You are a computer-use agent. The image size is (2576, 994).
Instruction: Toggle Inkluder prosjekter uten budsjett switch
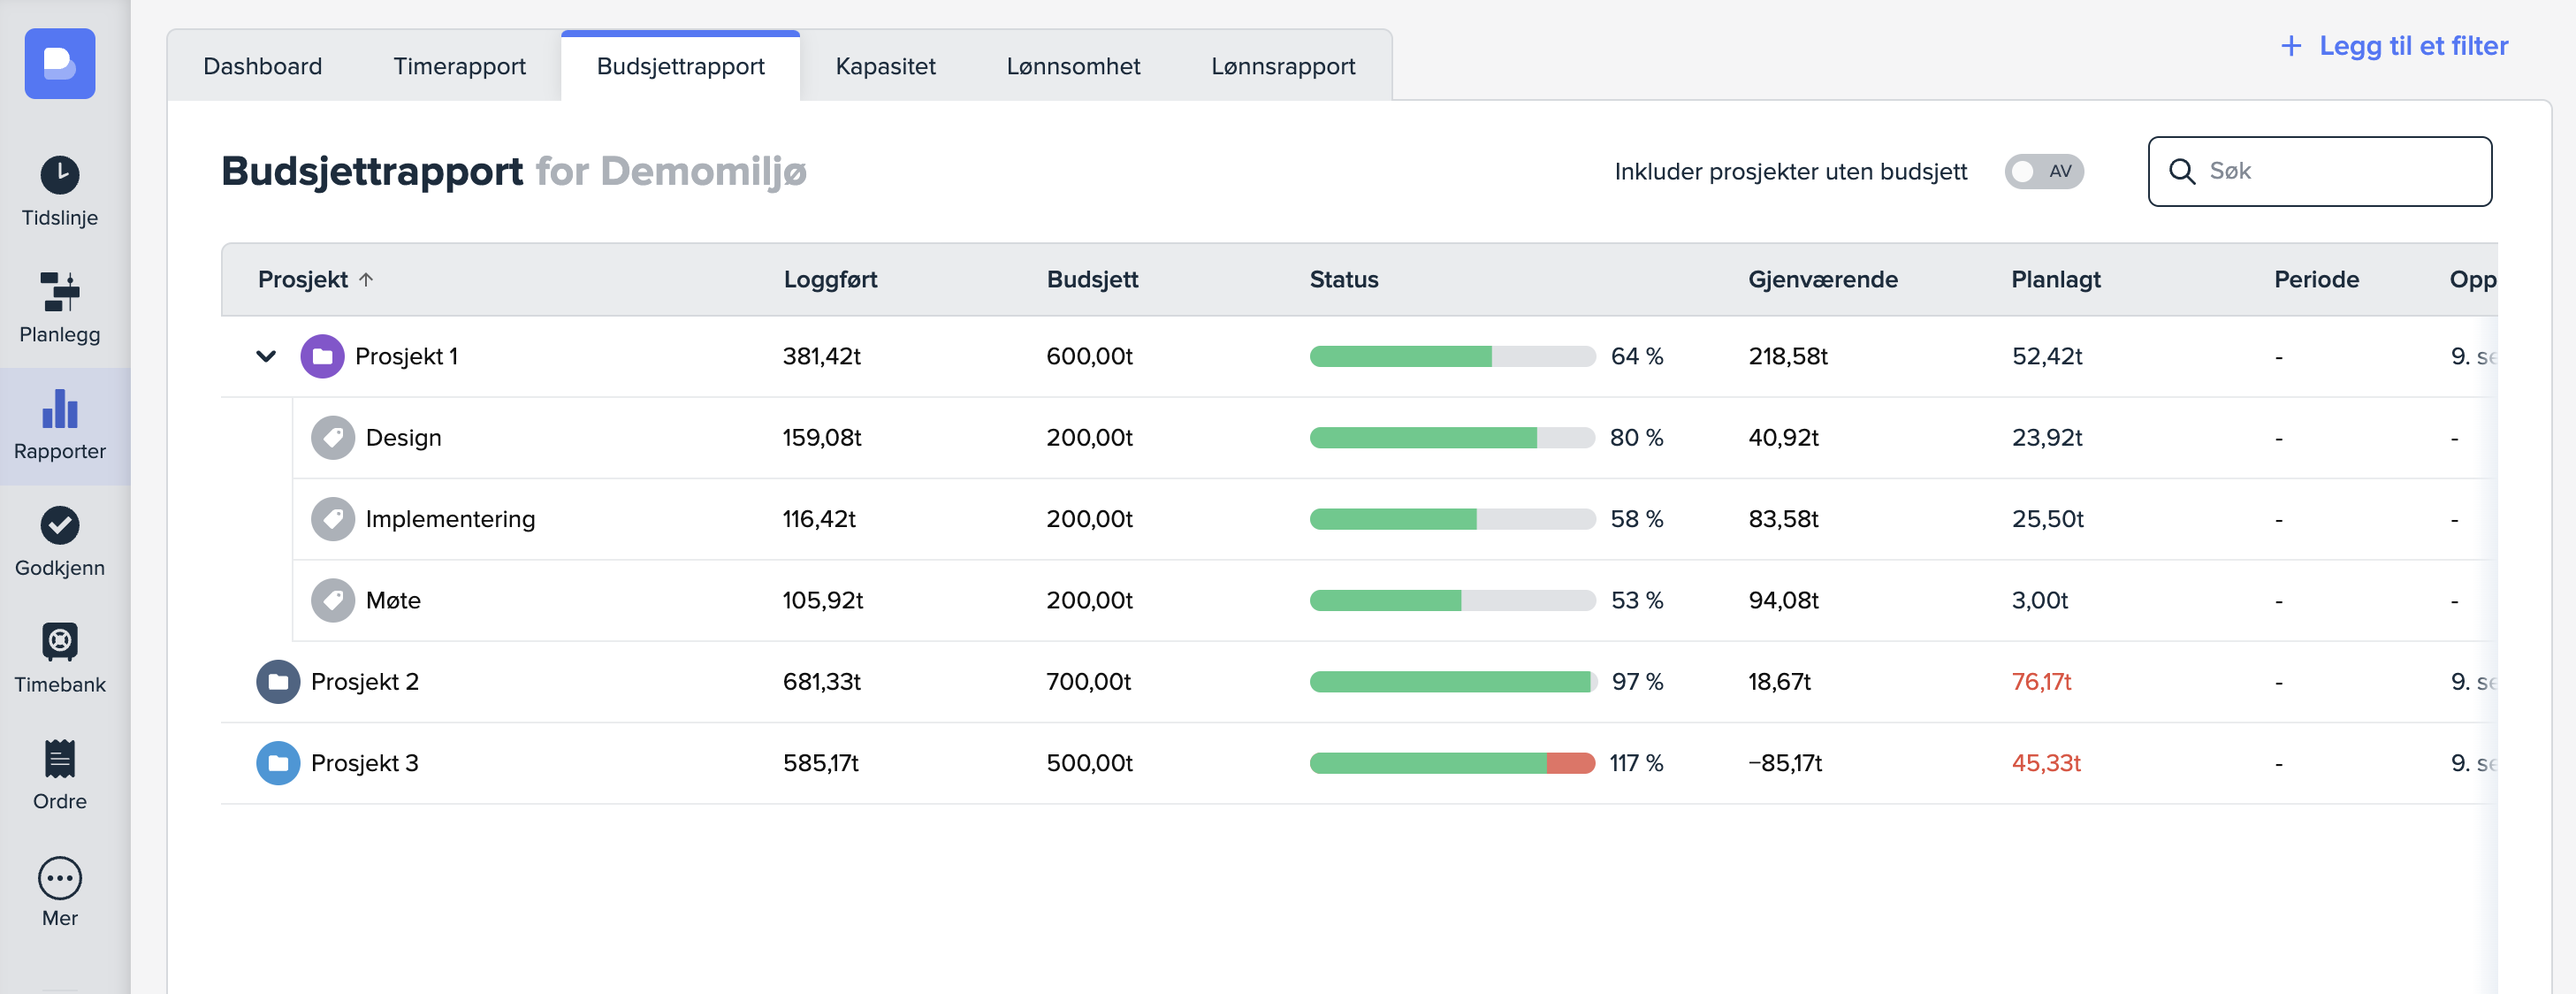[2043, 172]
